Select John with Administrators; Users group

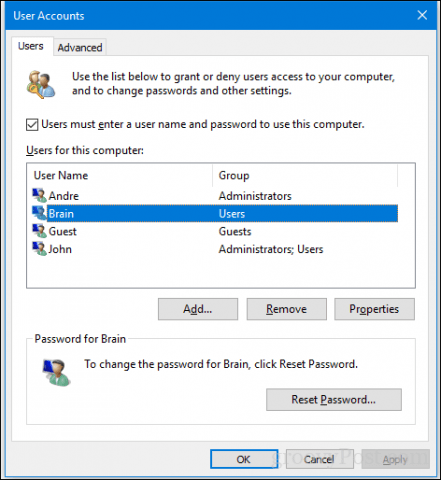(x=215, y=249)
